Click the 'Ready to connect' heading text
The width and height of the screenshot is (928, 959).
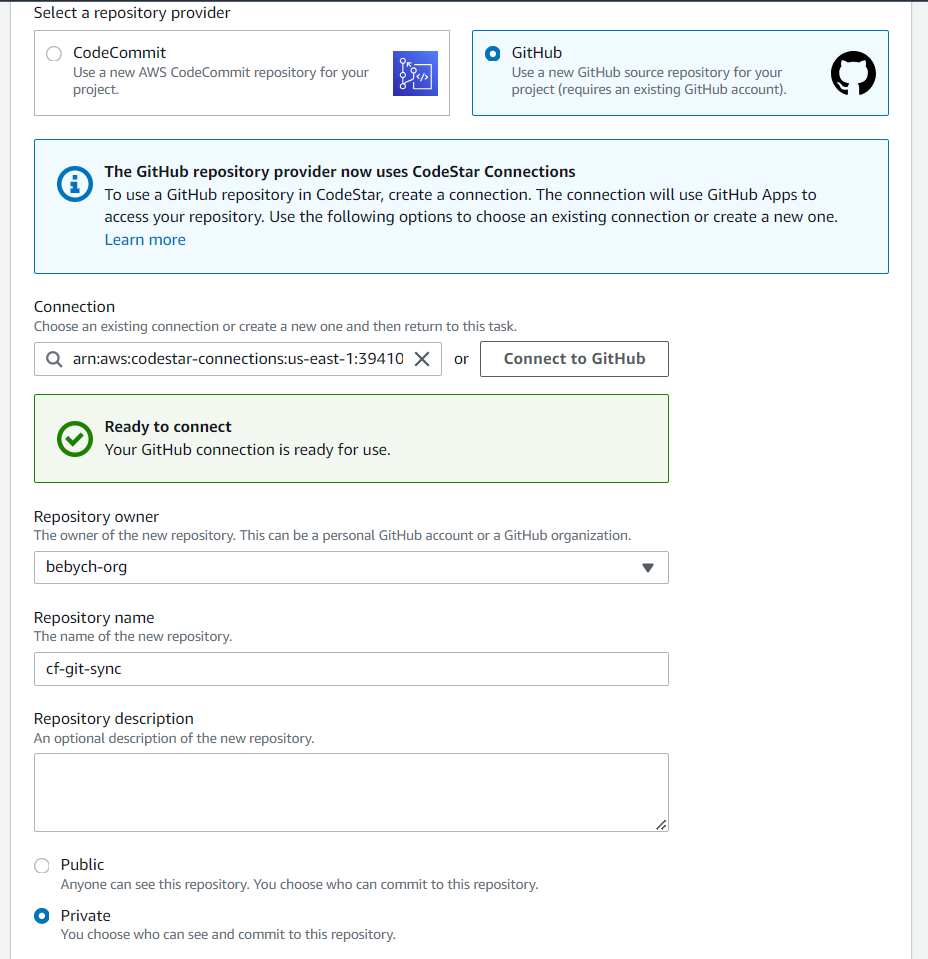[x=168, y=426]
